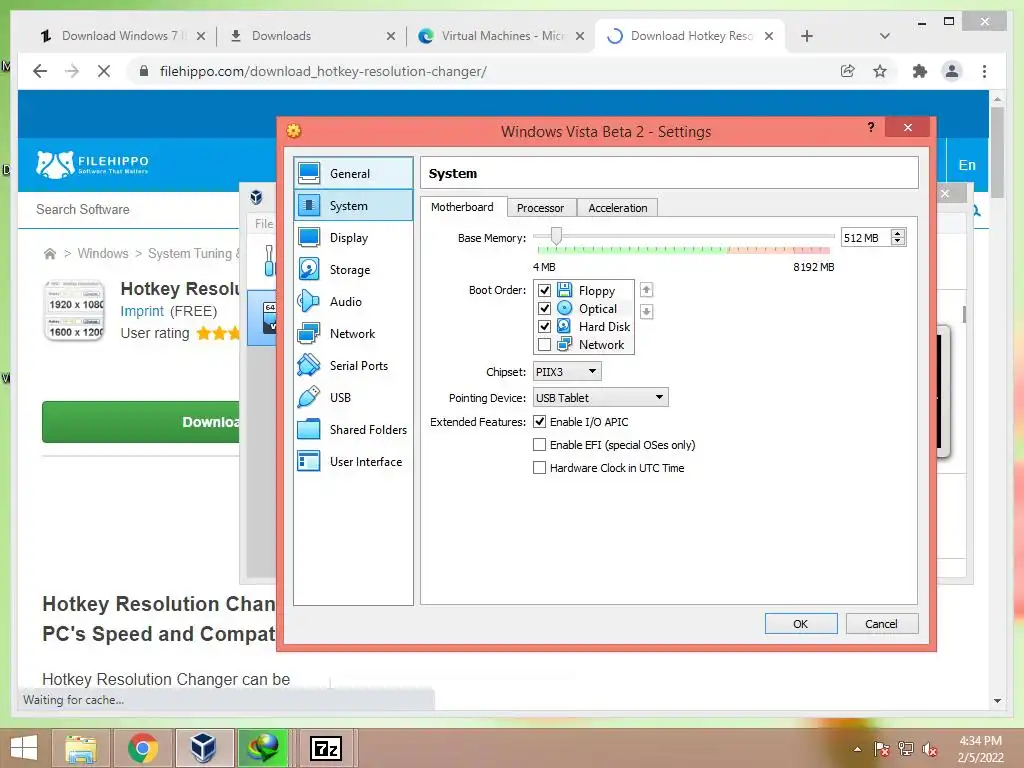Open the System Tuning breadcrumb link
The image size is (1024, 768).
click(194, 253)
